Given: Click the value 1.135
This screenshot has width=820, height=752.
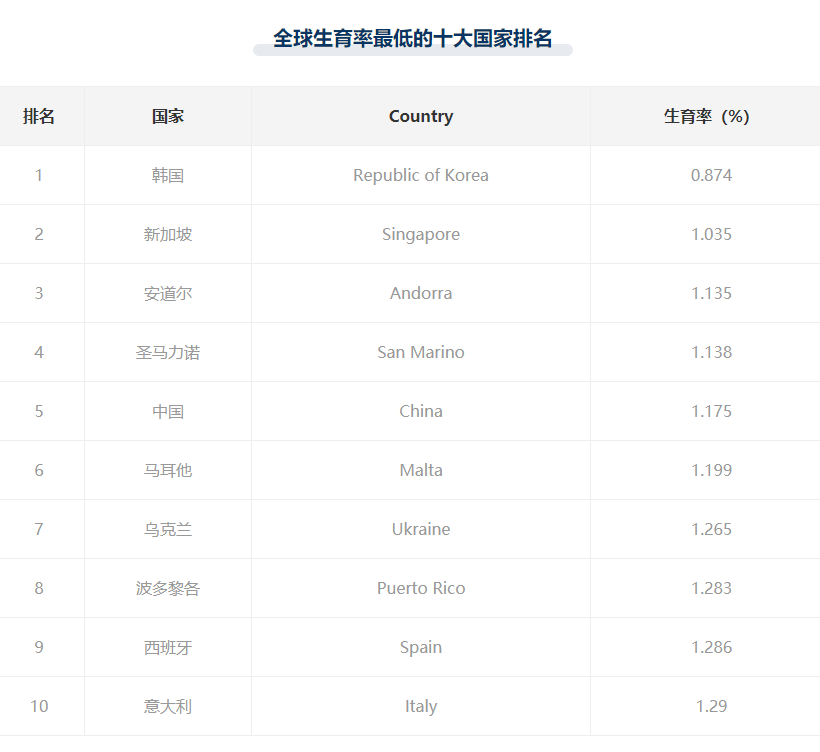Looking at the screenshot, I should click(x=711, y=293).
